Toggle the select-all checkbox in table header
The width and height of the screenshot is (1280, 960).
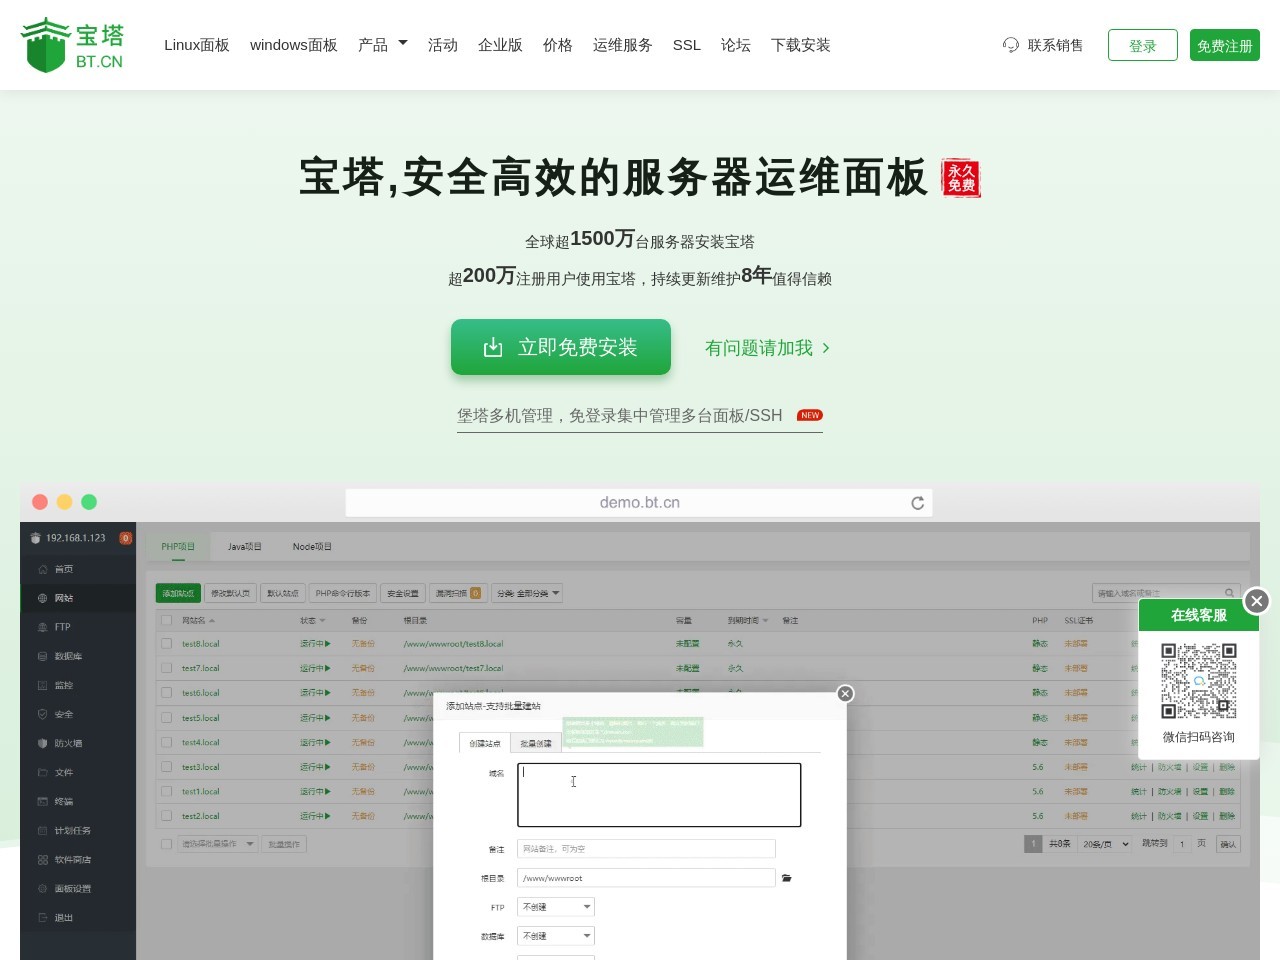click(167, 620)
